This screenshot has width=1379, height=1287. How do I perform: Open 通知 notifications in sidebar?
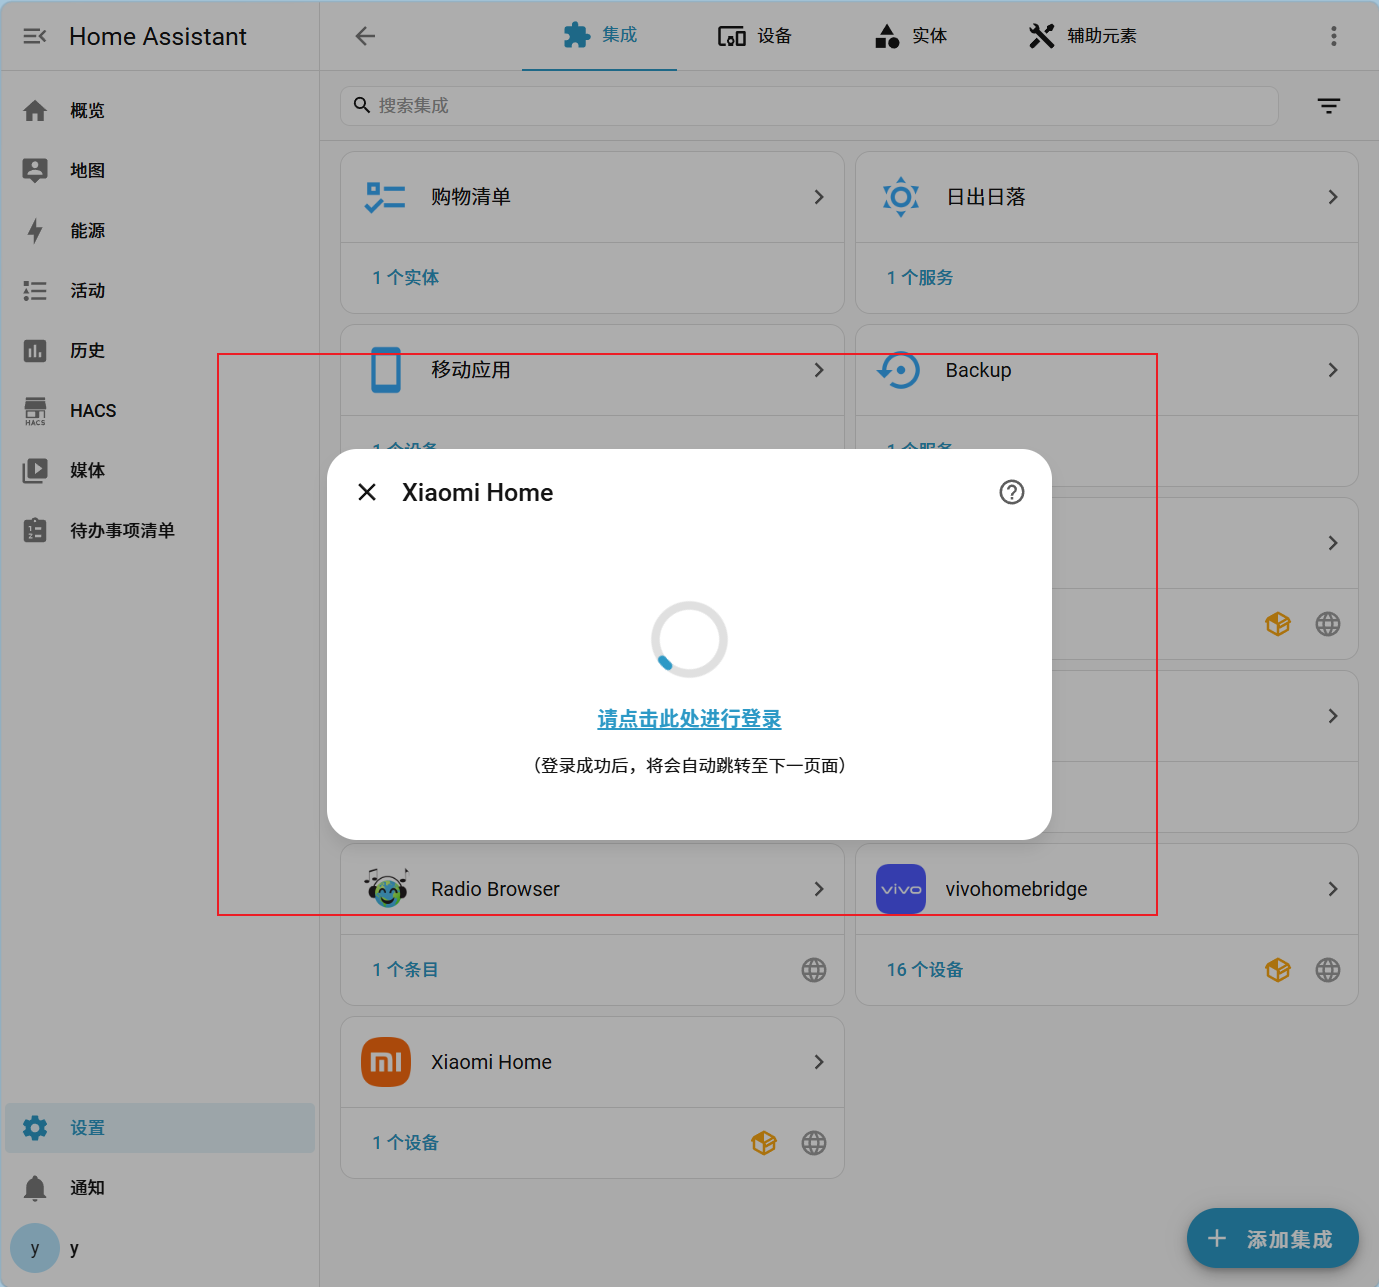(160, 1188)
